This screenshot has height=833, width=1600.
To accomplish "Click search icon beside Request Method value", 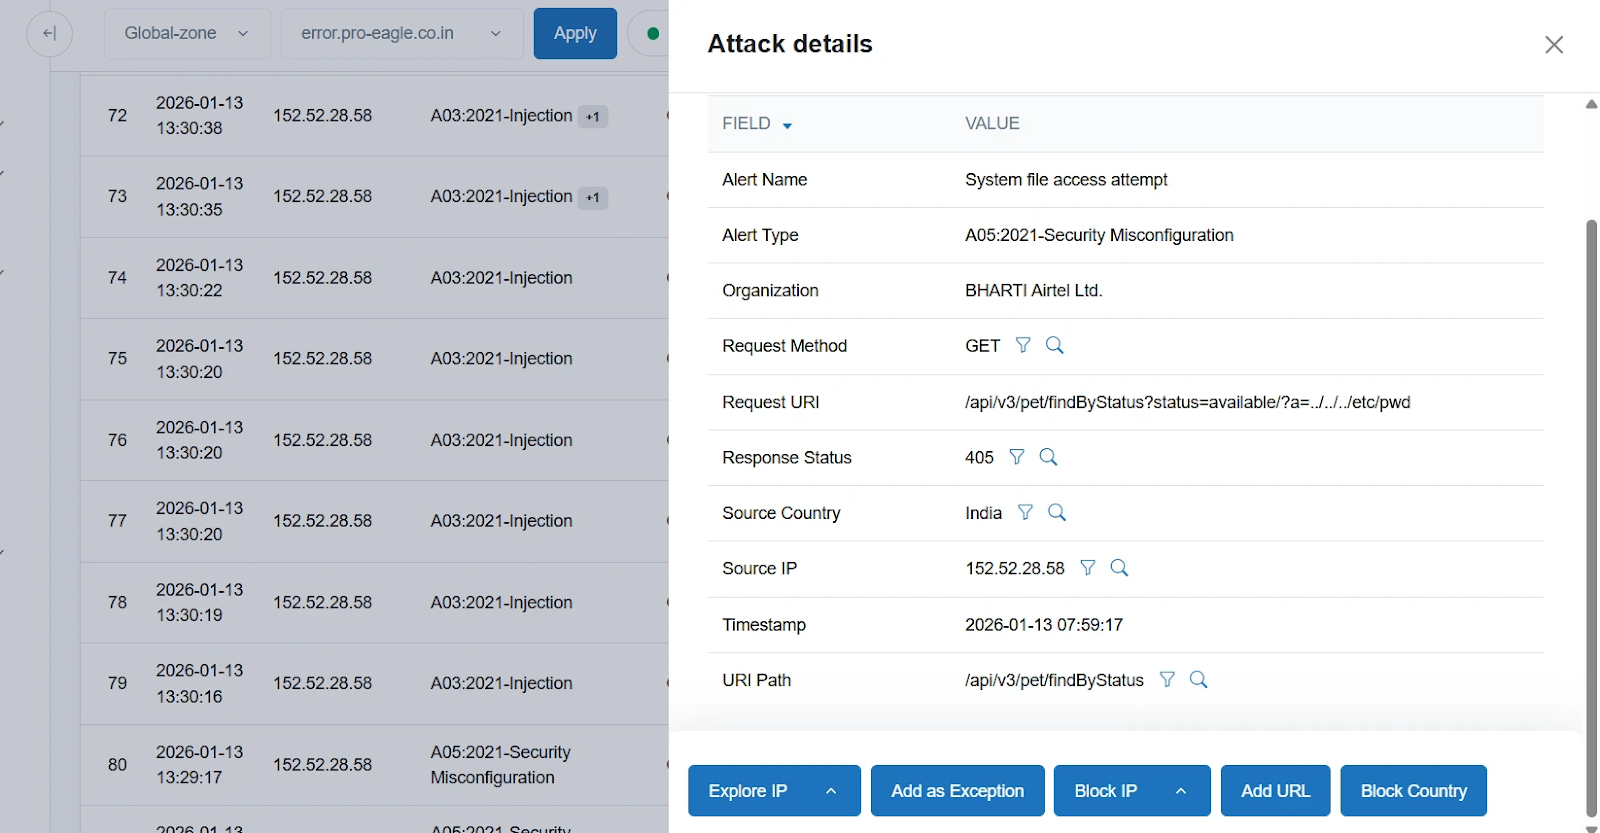I will pos(1054,345).
